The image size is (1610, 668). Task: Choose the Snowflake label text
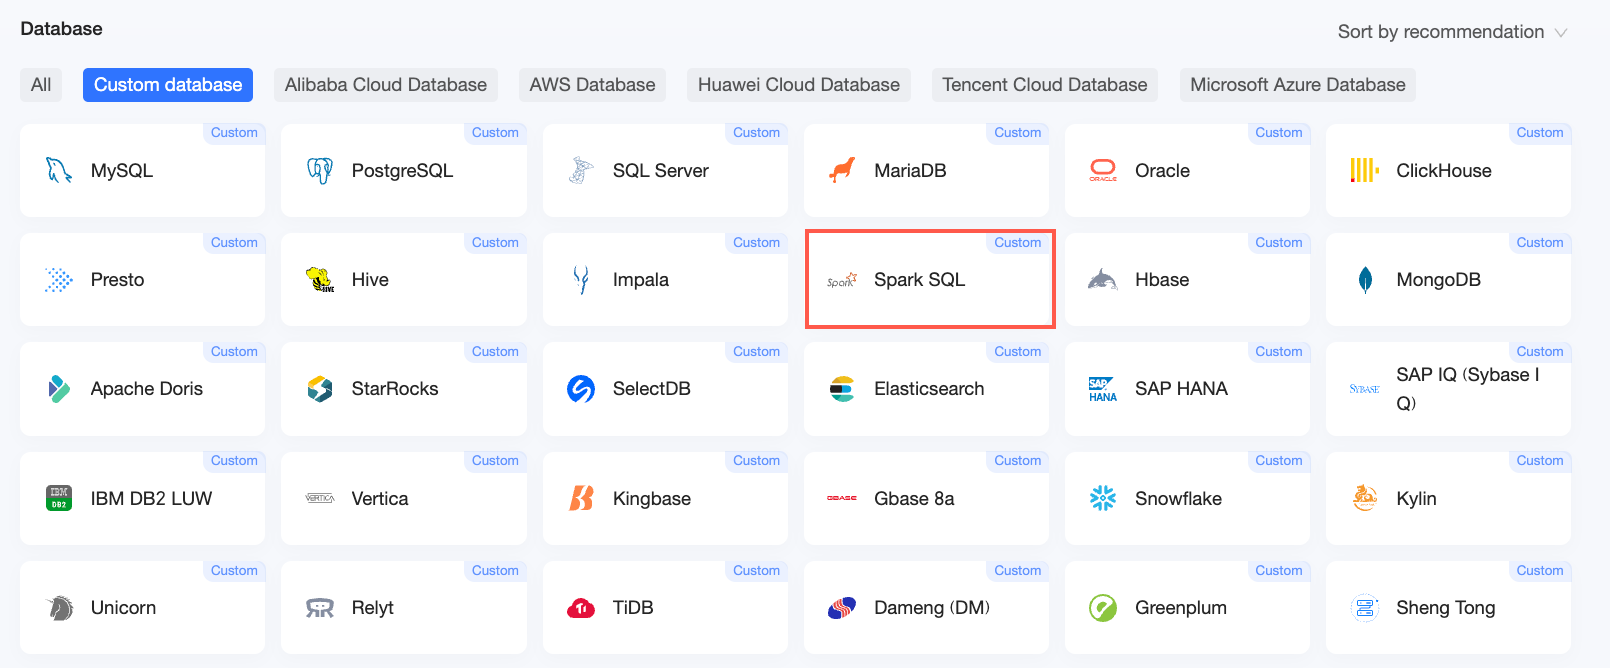(1178, 498)
